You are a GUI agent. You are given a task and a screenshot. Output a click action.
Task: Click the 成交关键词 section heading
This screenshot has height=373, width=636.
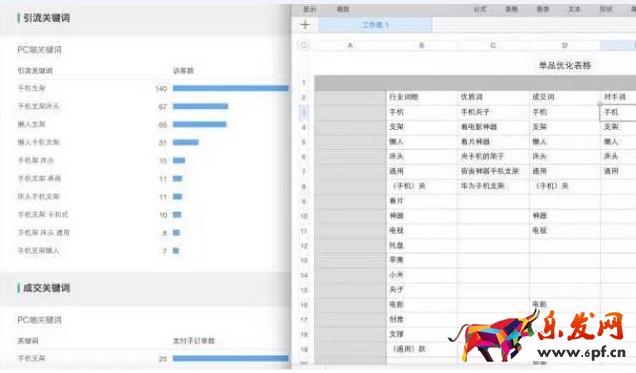(46, 288)
